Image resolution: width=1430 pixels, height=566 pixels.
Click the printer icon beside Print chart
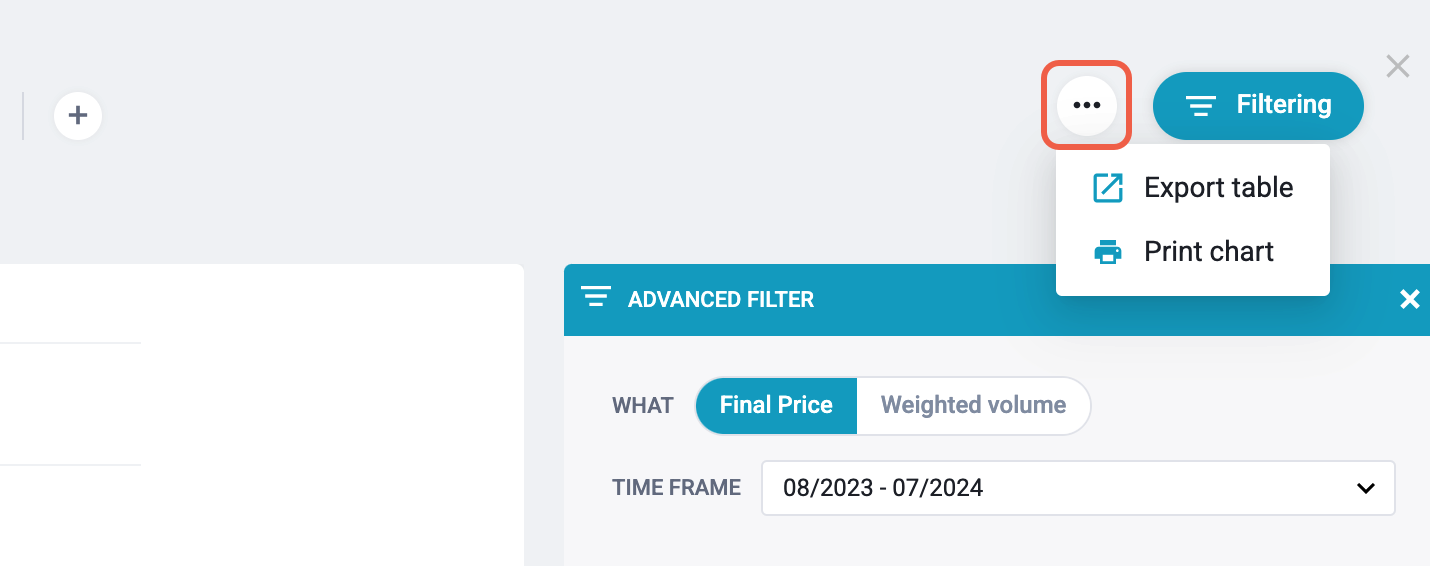pyautogui.click(x=1108, y=252)
